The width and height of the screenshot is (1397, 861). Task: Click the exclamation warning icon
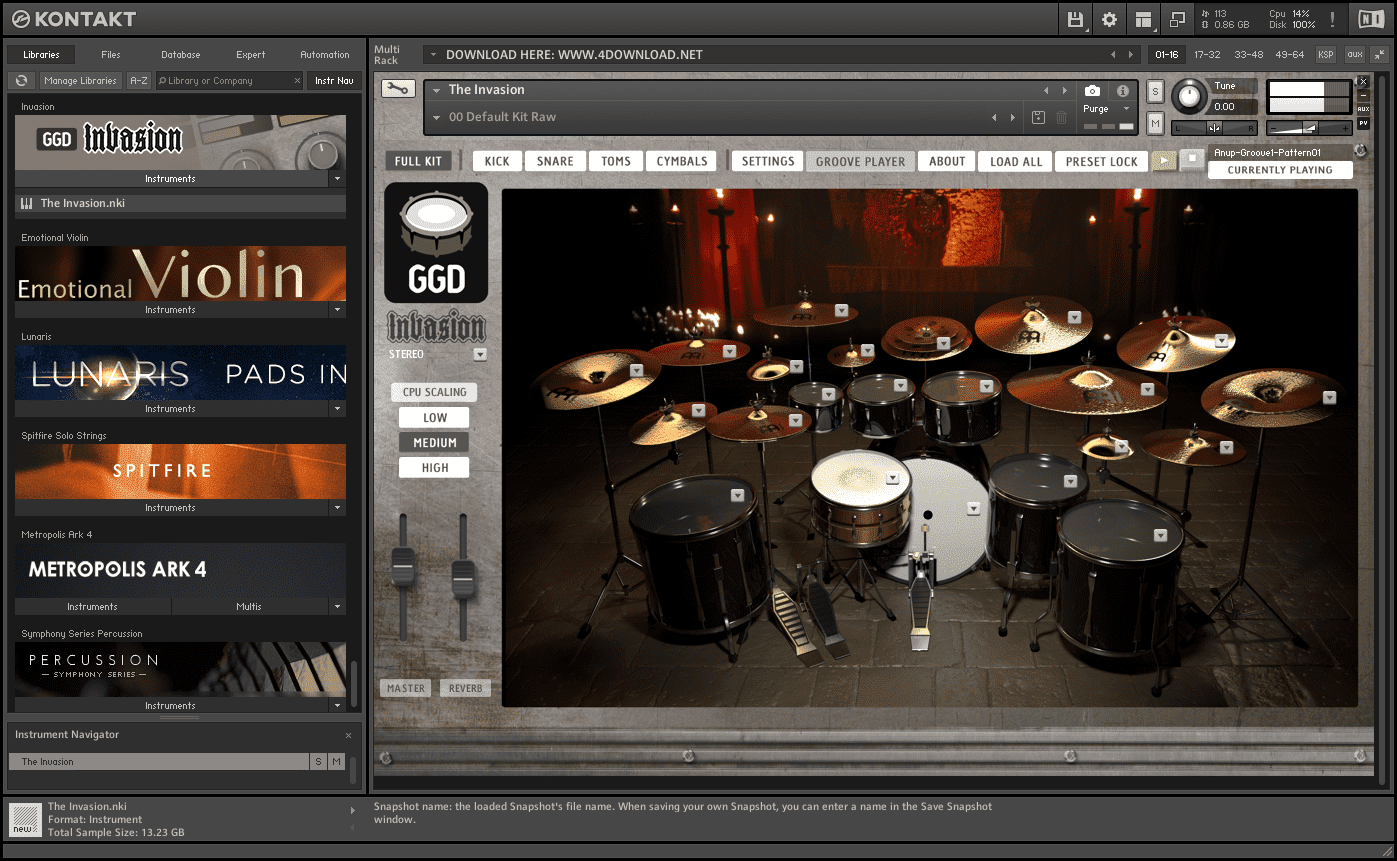tap(1332, 19)
